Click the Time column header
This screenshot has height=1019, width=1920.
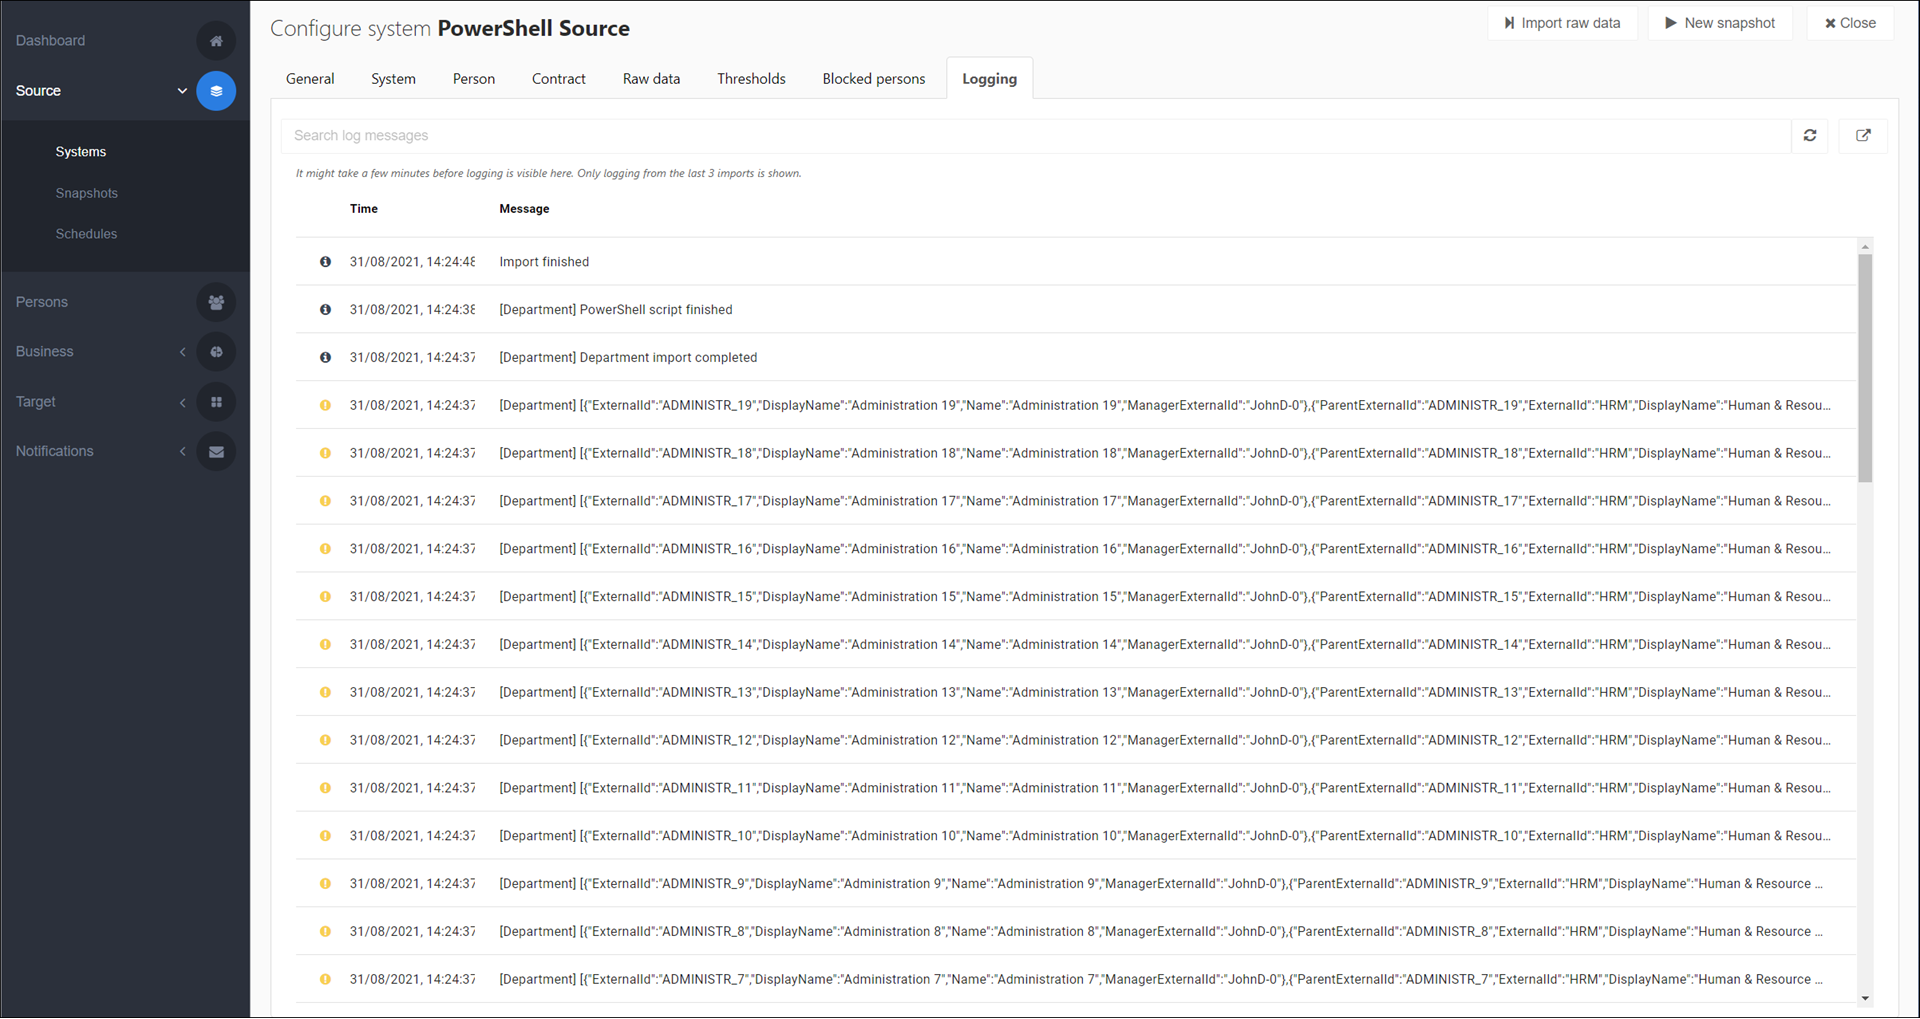point(364,209)
